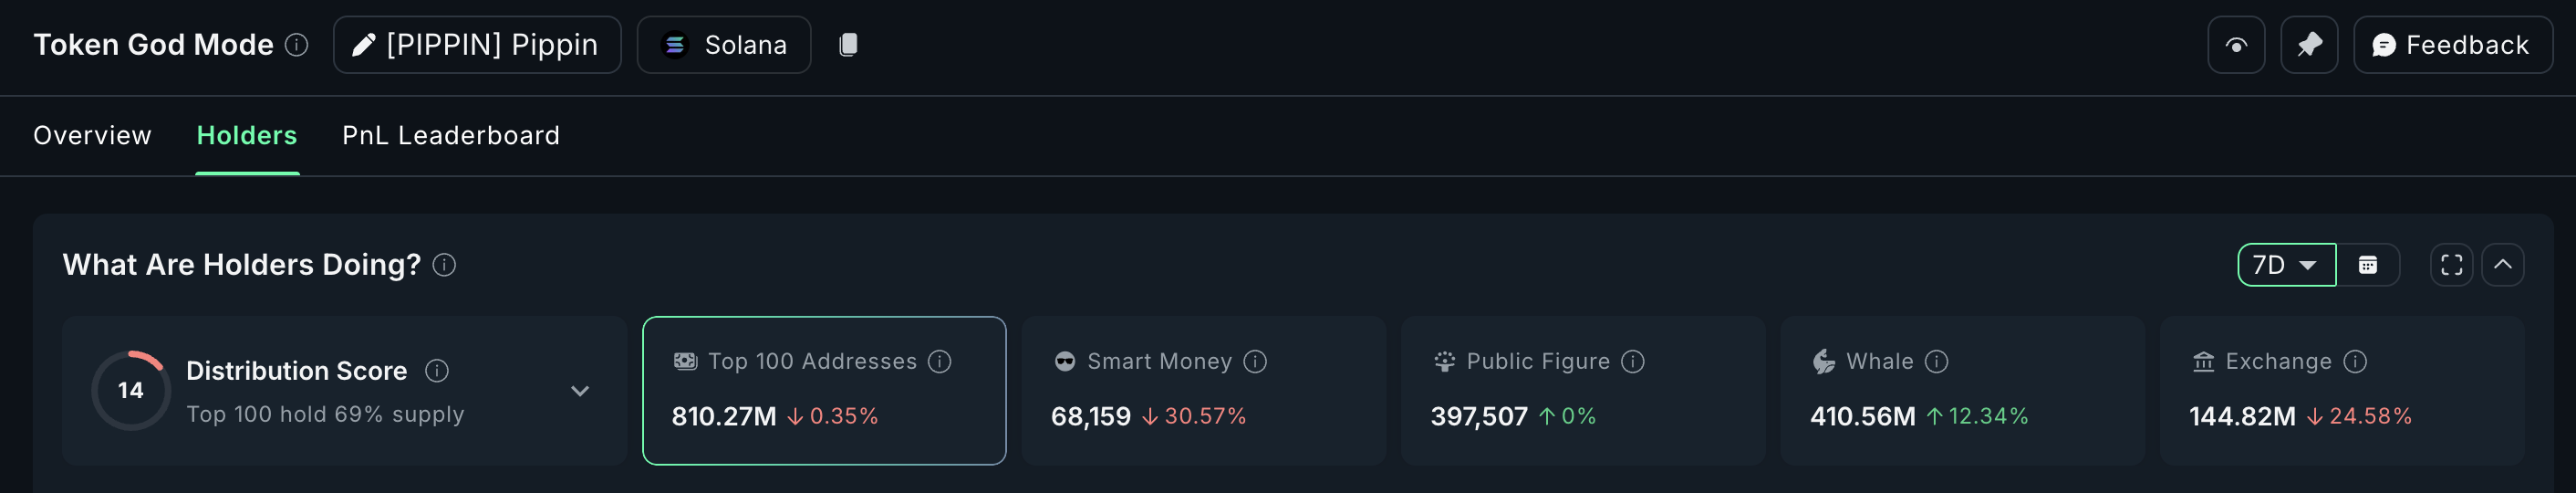The height and width of the screenshot is (493, 2576).
Task: Click the pin icon button
Action: (x=2308, y=45)
